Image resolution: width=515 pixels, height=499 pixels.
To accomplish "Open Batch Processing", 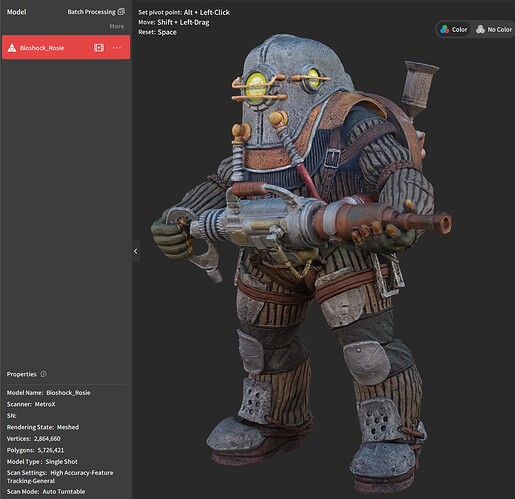I will [96, 12].
